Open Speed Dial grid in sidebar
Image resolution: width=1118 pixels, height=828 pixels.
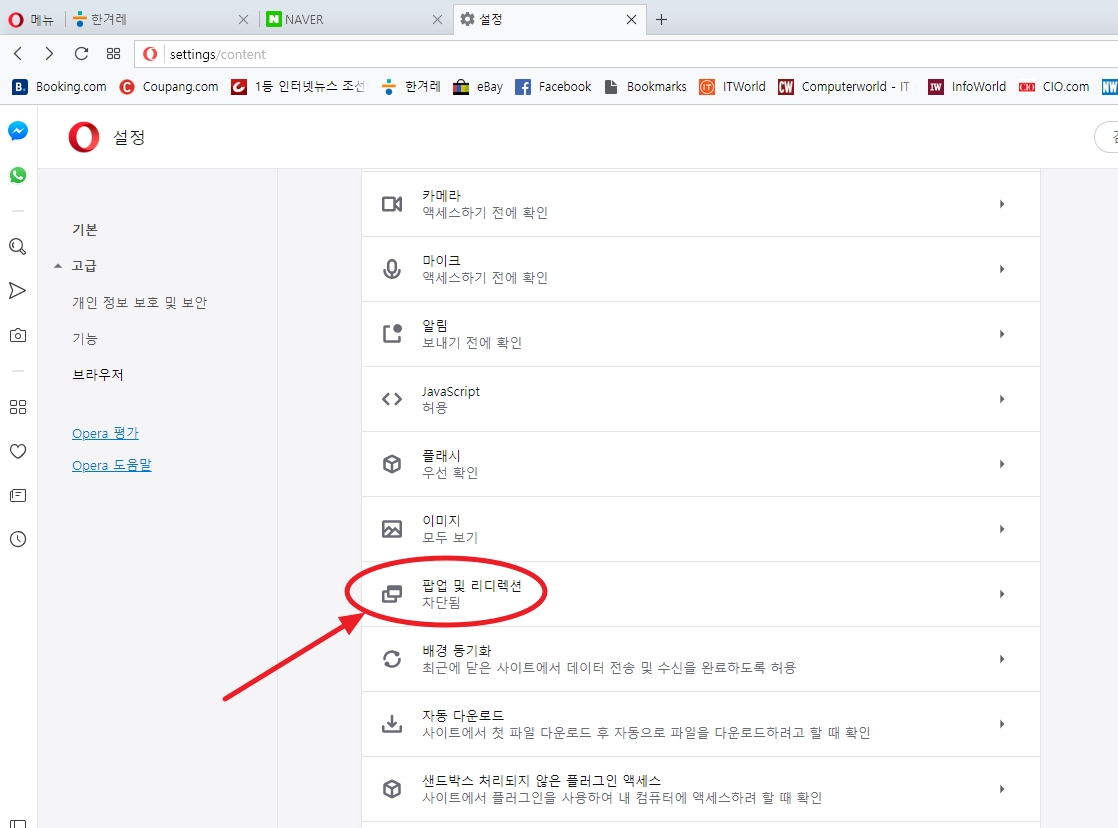[x=18, y=407]
